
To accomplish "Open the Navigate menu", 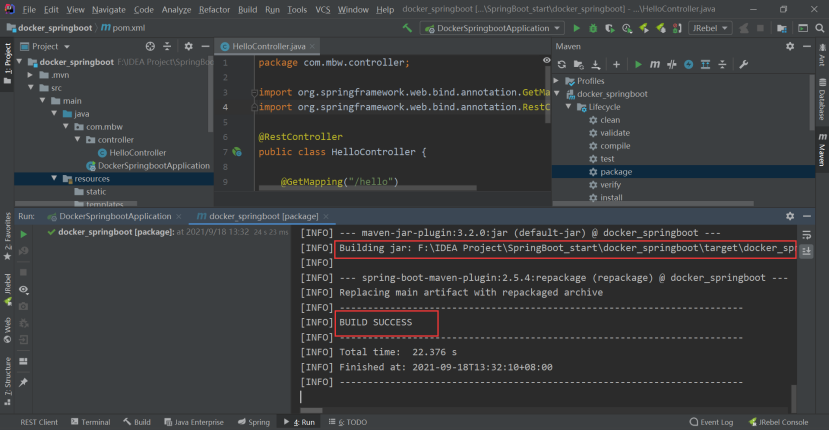I will (x=109, y=10).
